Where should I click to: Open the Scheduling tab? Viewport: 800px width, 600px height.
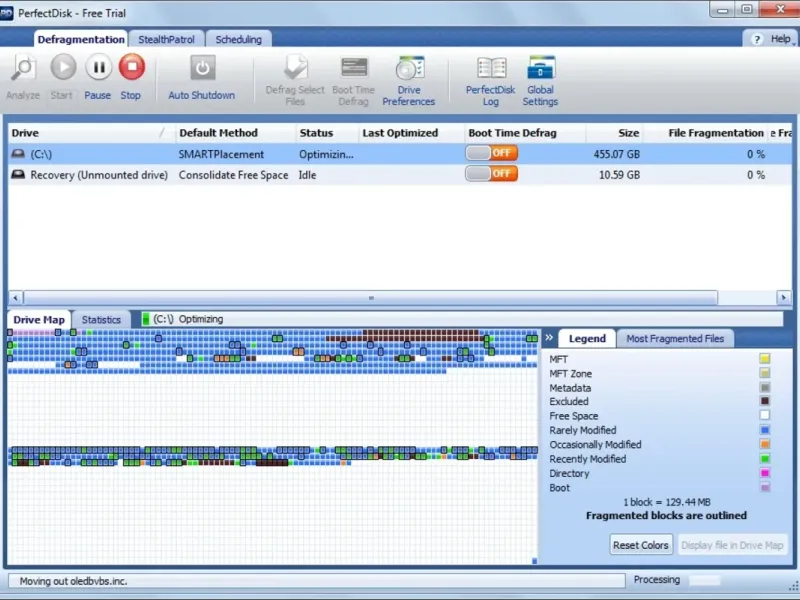238,39
